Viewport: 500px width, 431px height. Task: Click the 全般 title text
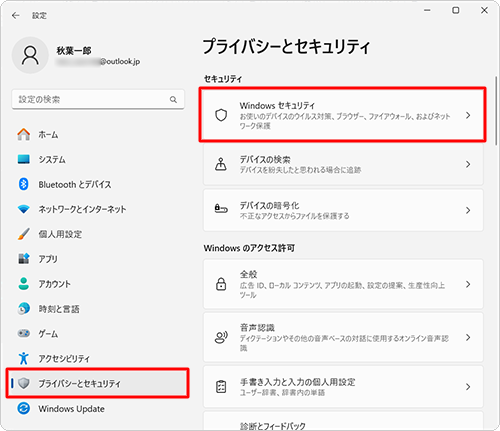click(x=248, y=274)
